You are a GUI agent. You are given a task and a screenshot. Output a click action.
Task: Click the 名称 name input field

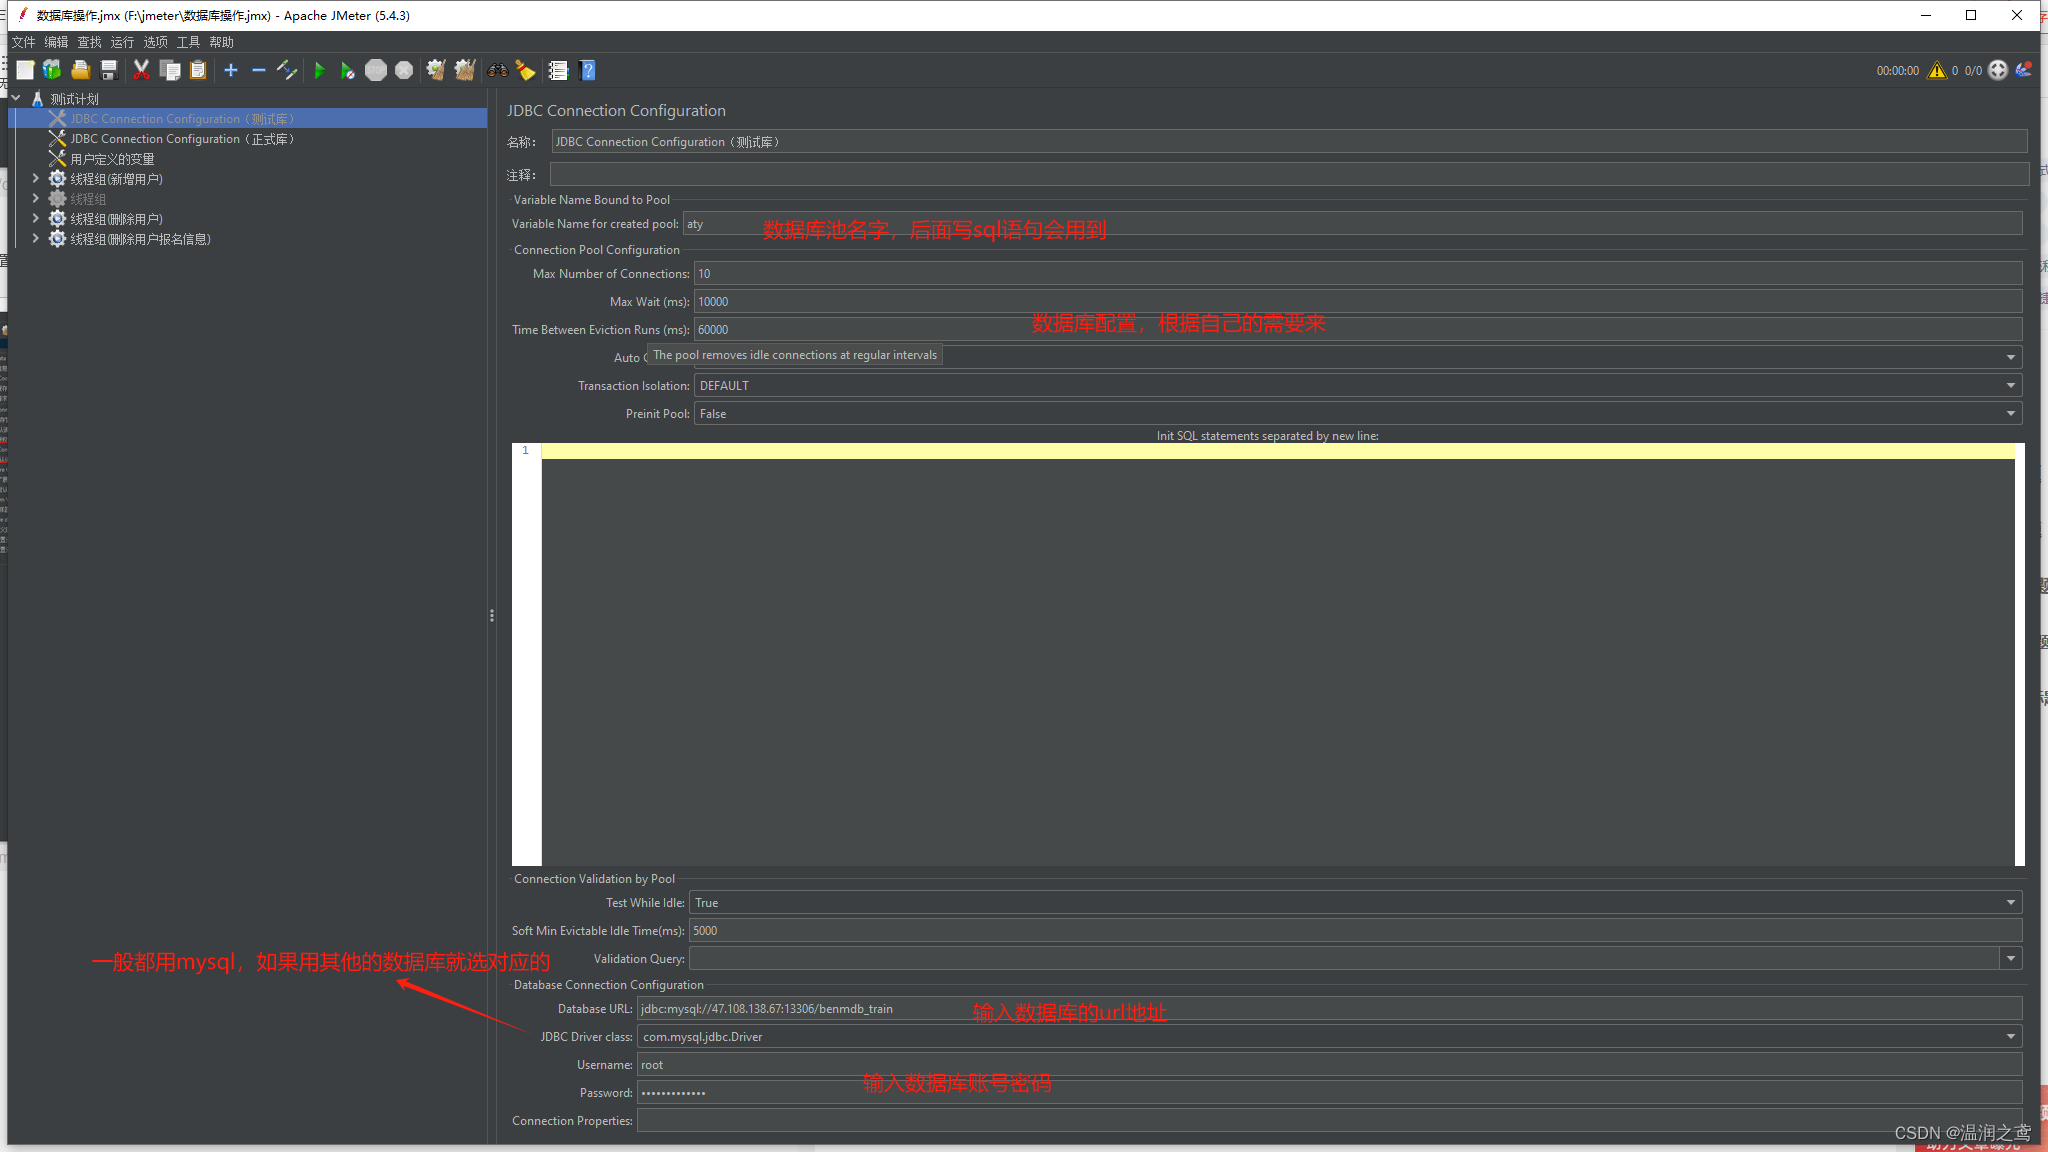[1289, 141]
